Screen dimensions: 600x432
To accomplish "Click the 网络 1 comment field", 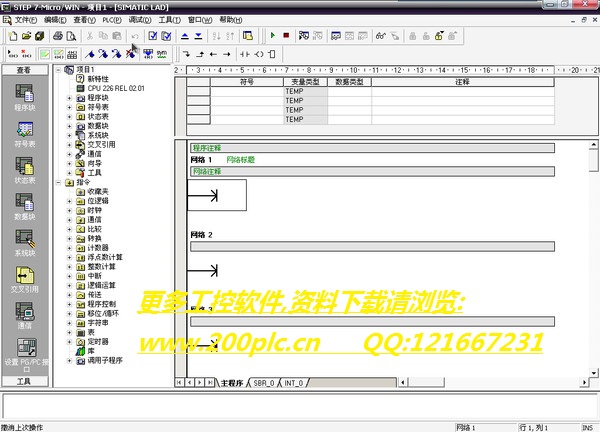I will (x=372, y=171).
